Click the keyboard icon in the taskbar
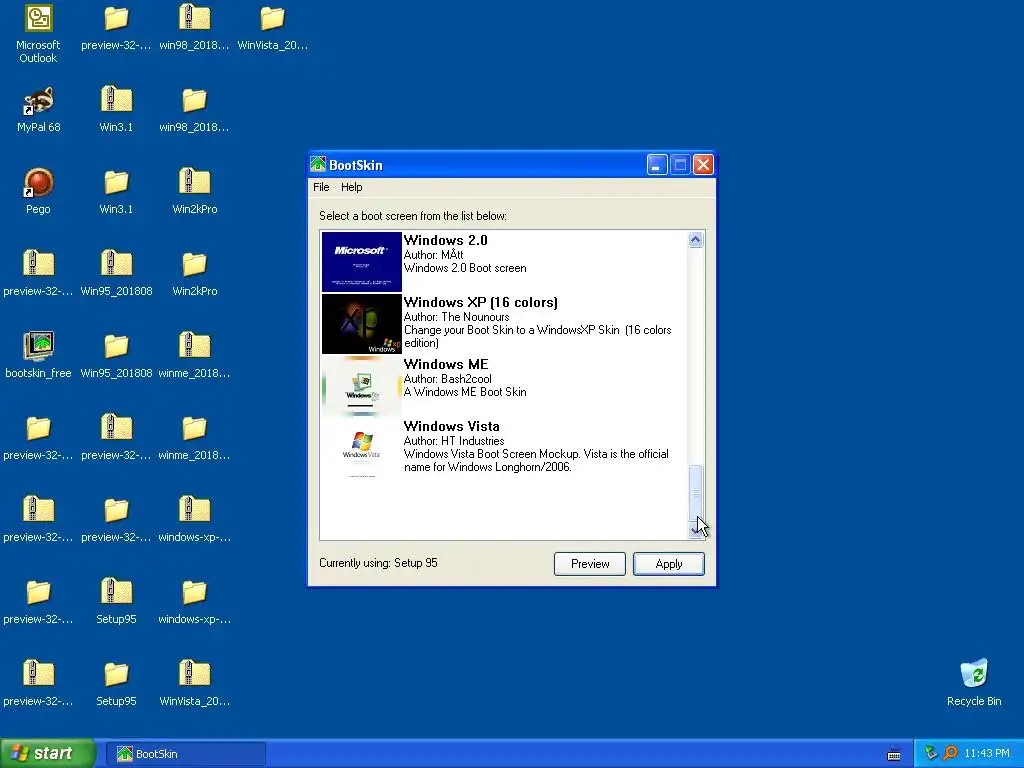Screen dimensions: 1024x768 click(x=894, y=754)
